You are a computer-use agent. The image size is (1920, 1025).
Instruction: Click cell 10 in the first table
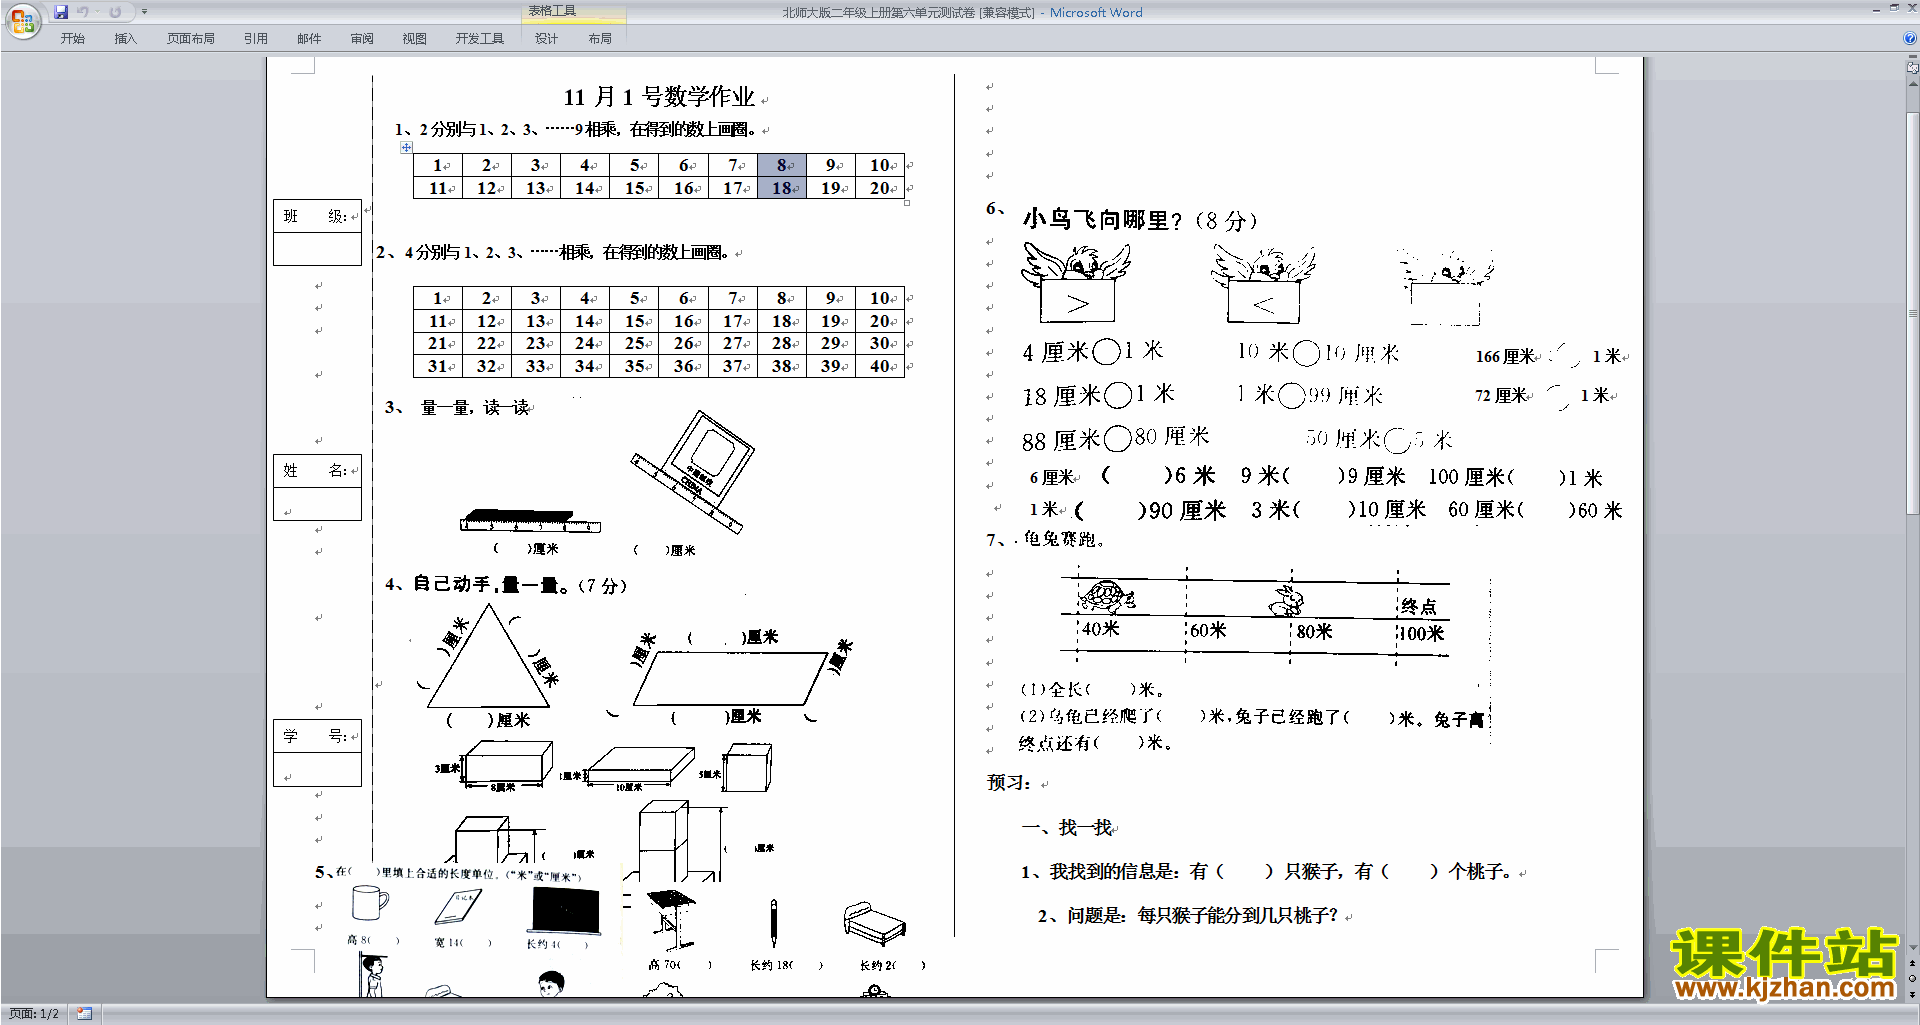880,165
